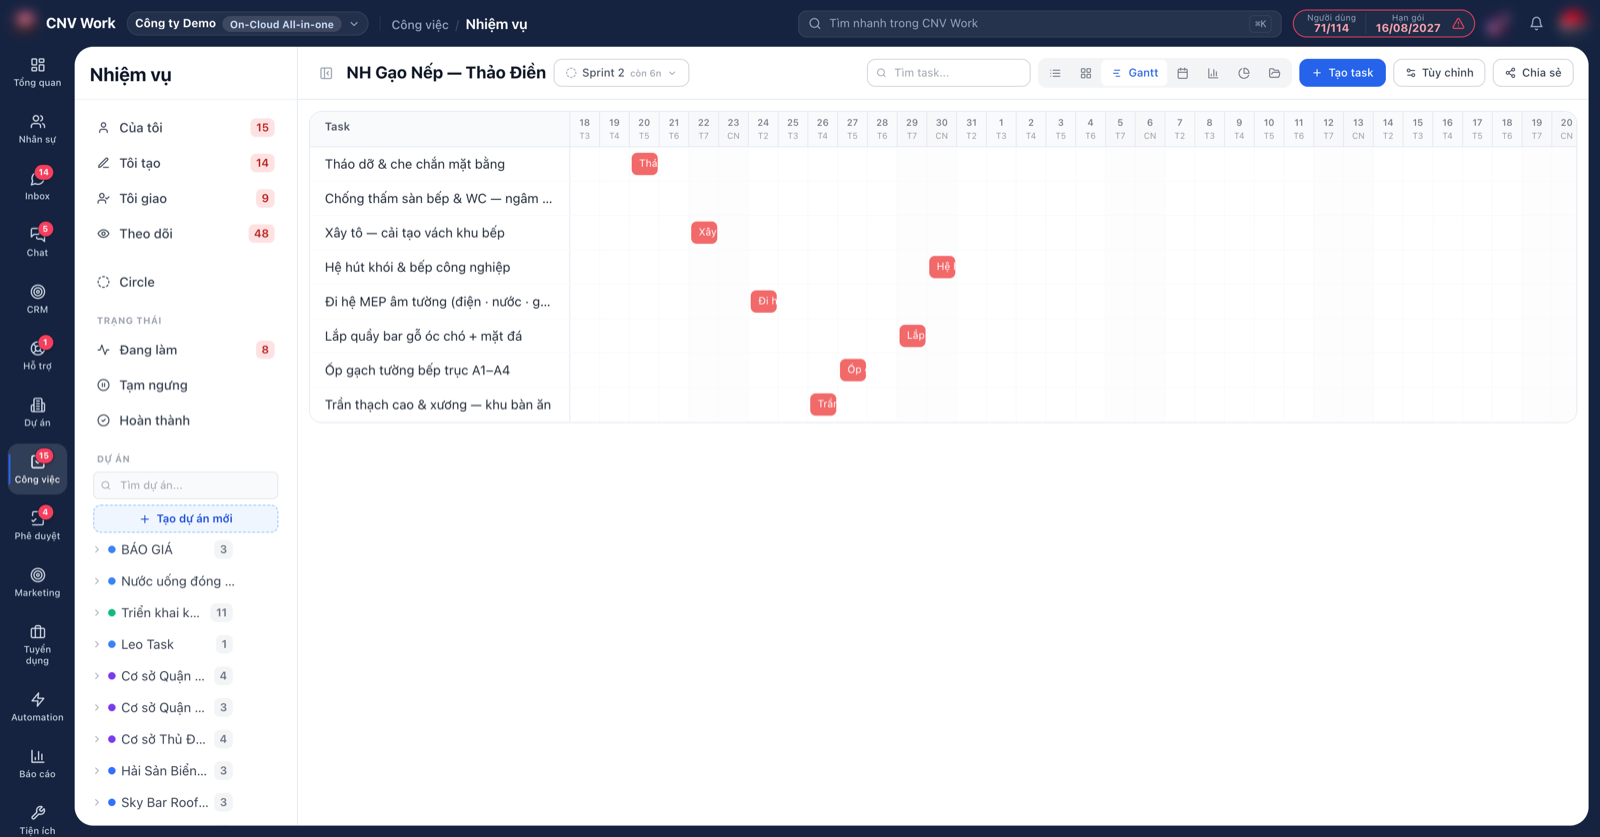Viewport: 1600px width, 837px height.
Task: Open the Sprint 2 dropdown
Action: point(621,73)
